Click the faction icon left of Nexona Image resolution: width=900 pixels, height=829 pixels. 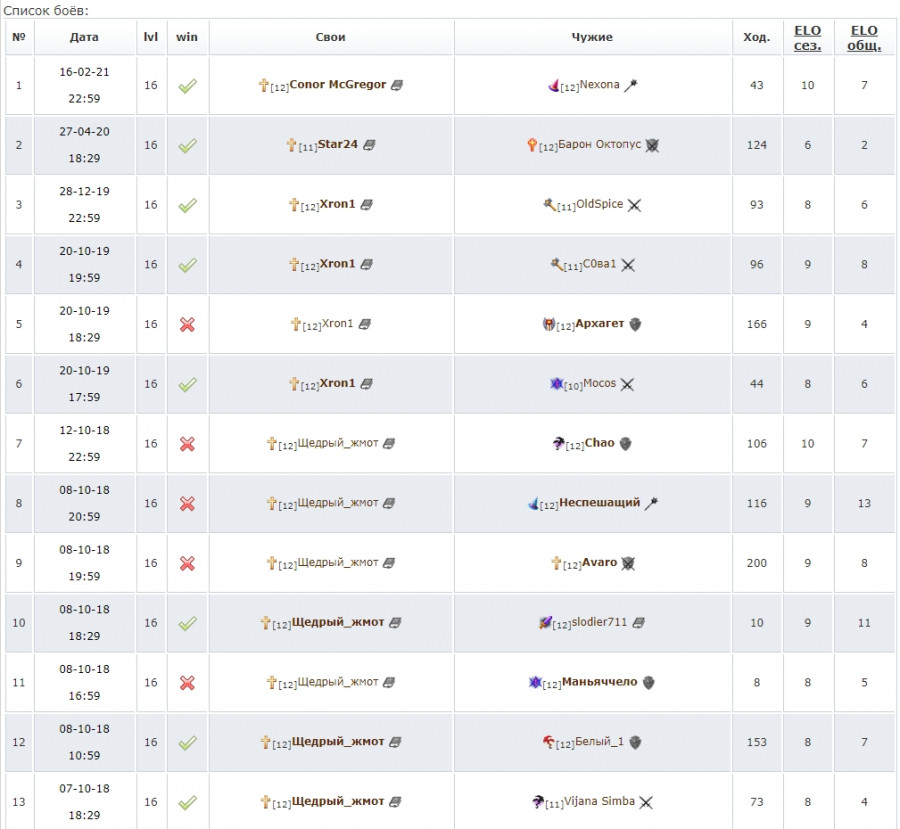(x=553, y=86)
